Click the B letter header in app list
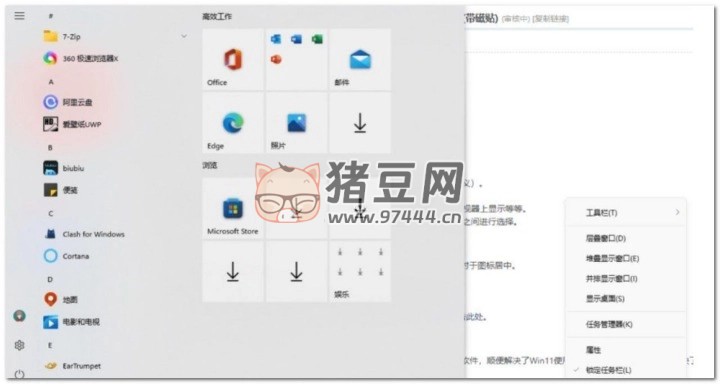This screenshot has width=720, height=384. tap(51, 147)
